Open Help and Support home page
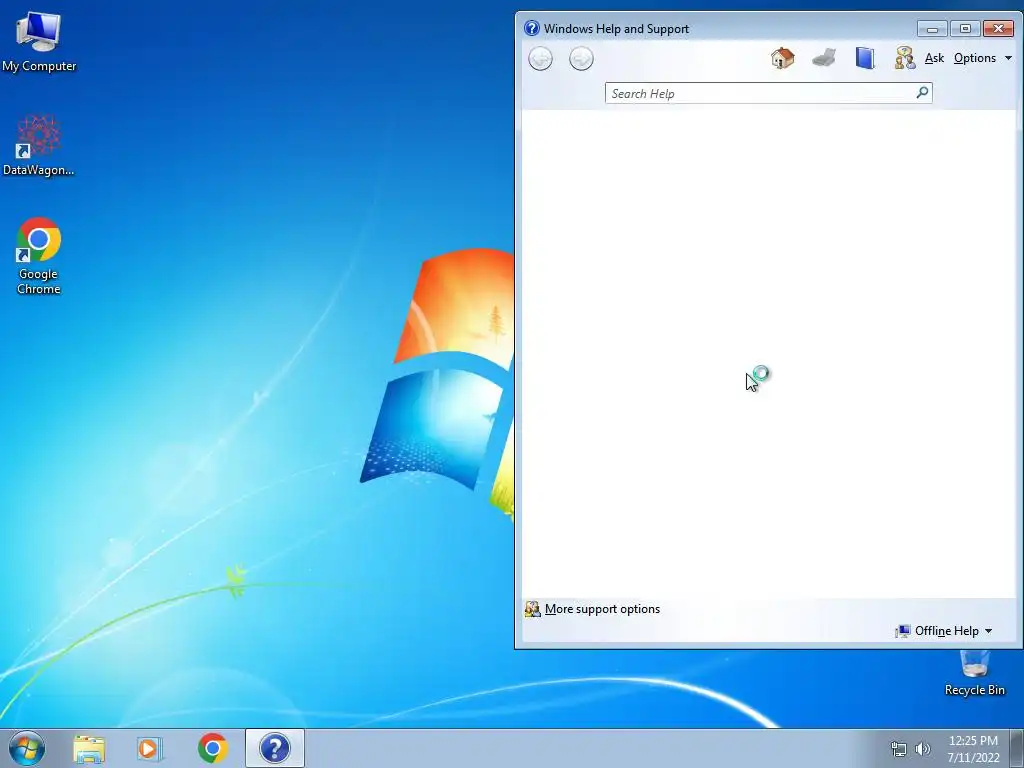This screenshot has height=768, width=1024. pyautogui.click(x=782, y=58)
